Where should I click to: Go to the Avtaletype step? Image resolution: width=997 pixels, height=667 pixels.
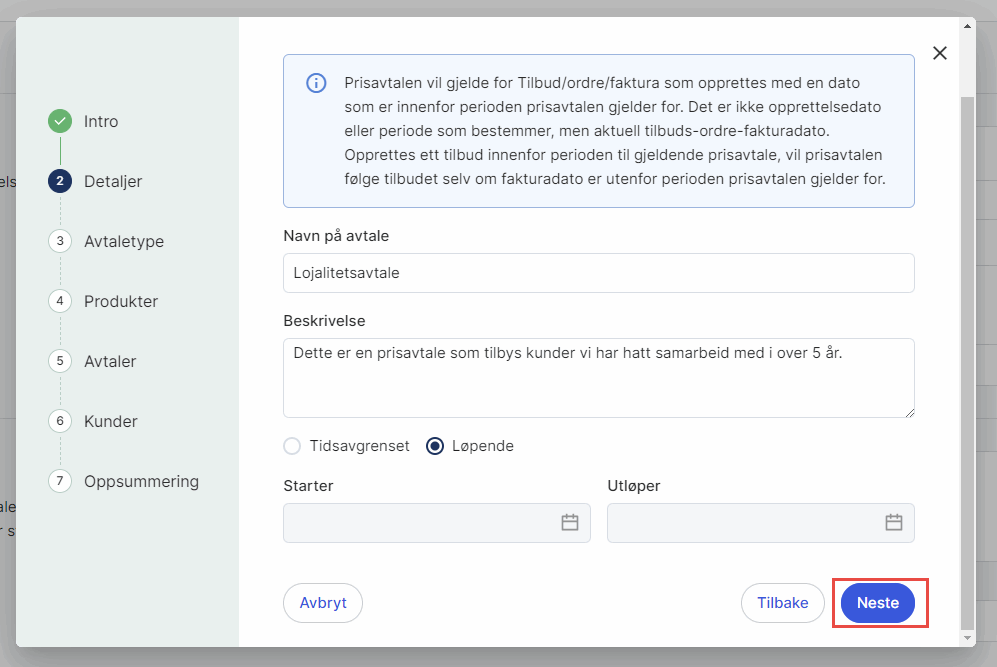(x=124, y=241)
